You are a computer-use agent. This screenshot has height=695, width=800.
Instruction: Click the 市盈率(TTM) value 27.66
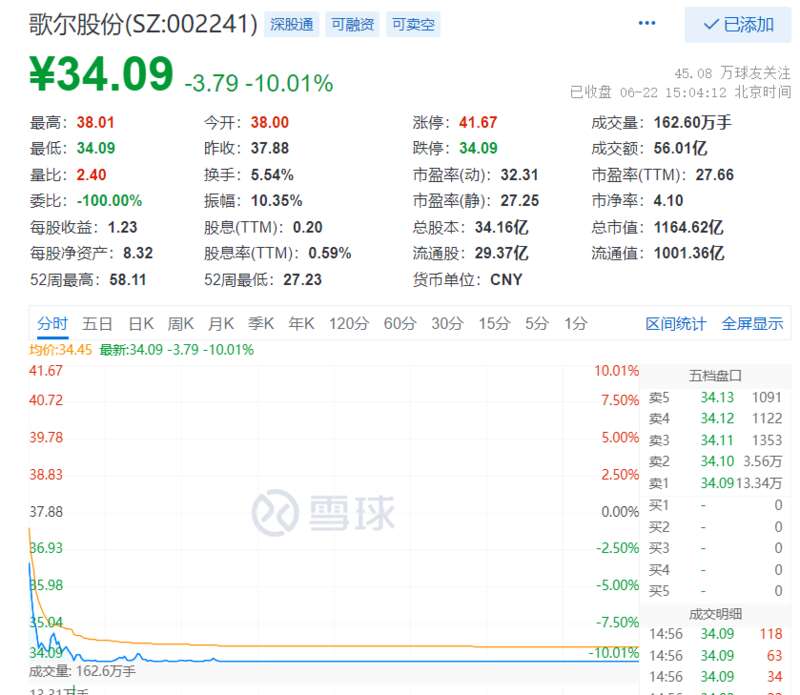tap(715, 175)
